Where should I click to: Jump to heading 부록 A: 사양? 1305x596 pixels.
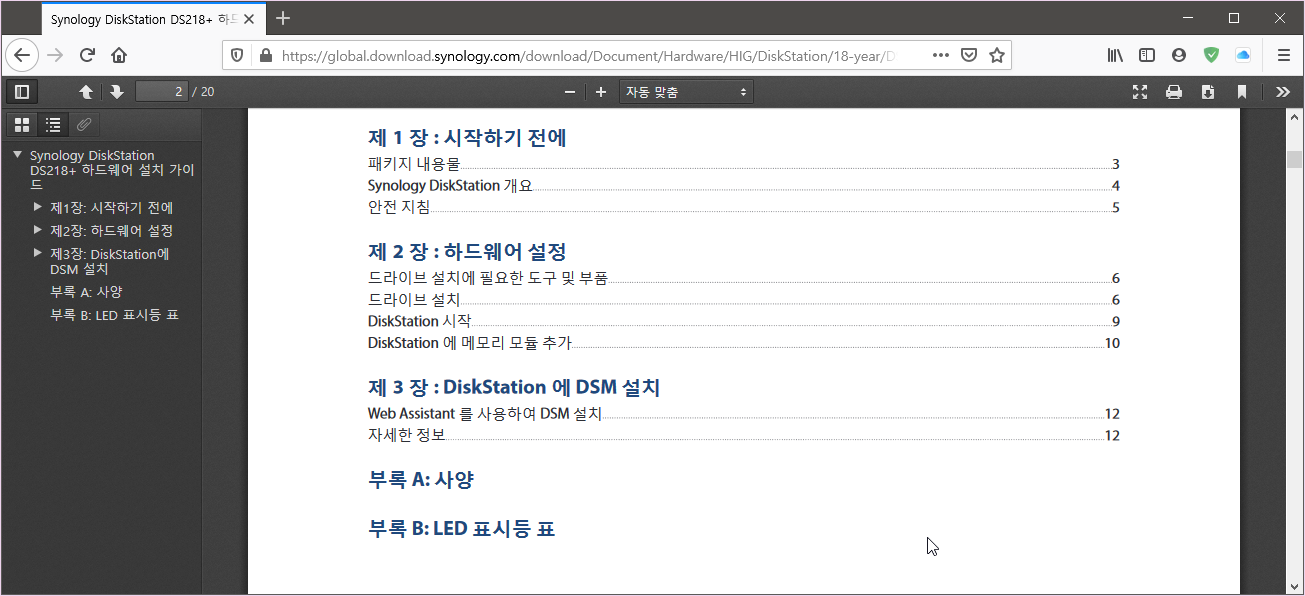421,480
